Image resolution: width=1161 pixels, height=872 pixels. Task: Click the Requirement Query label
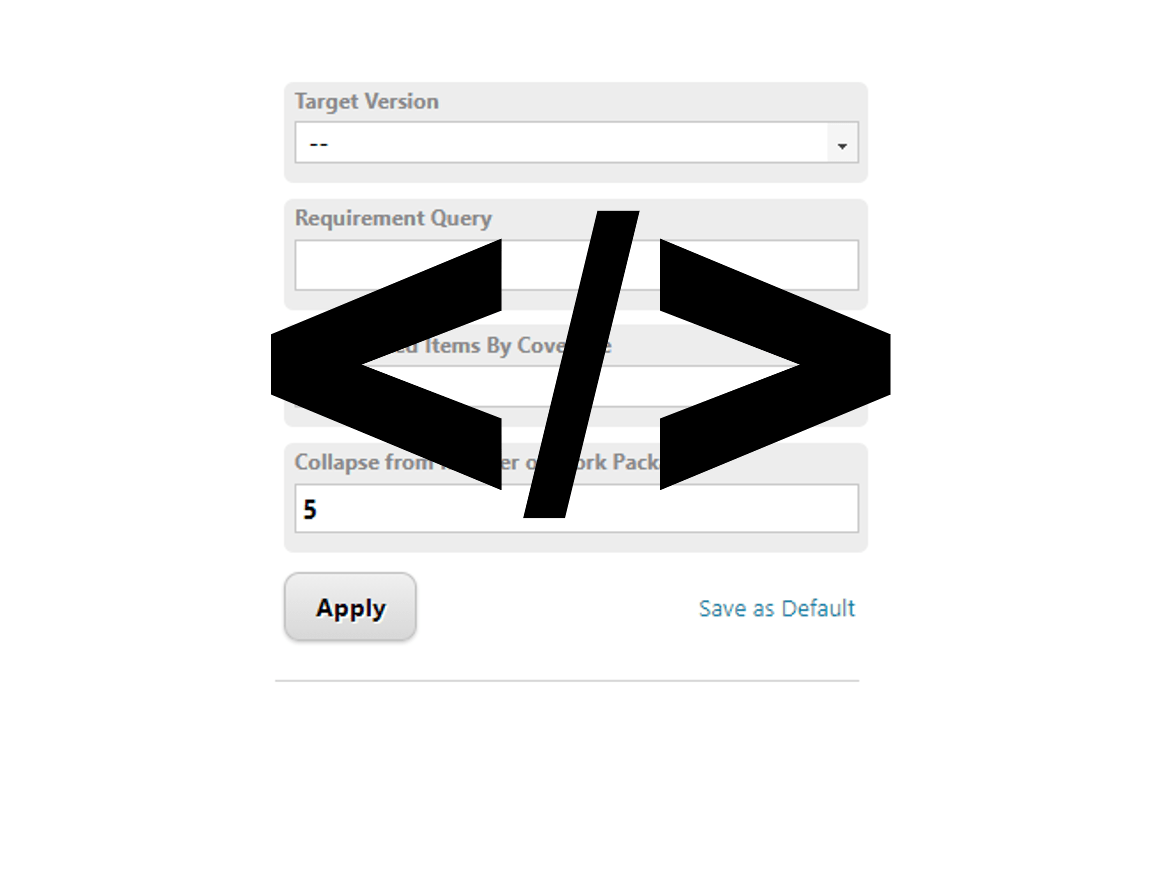click(x=393, y=218)
